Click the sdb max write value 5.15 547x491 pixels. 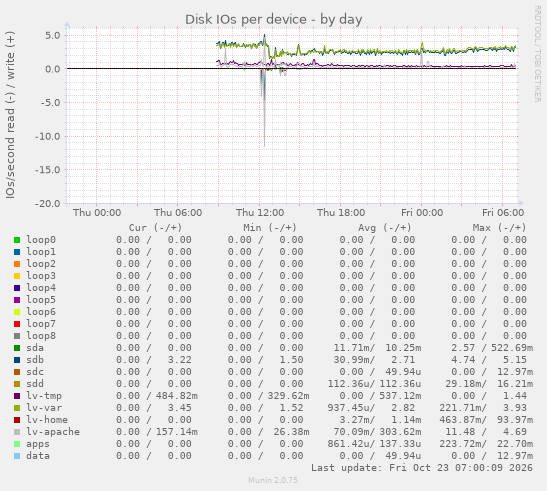coord(515,360)
